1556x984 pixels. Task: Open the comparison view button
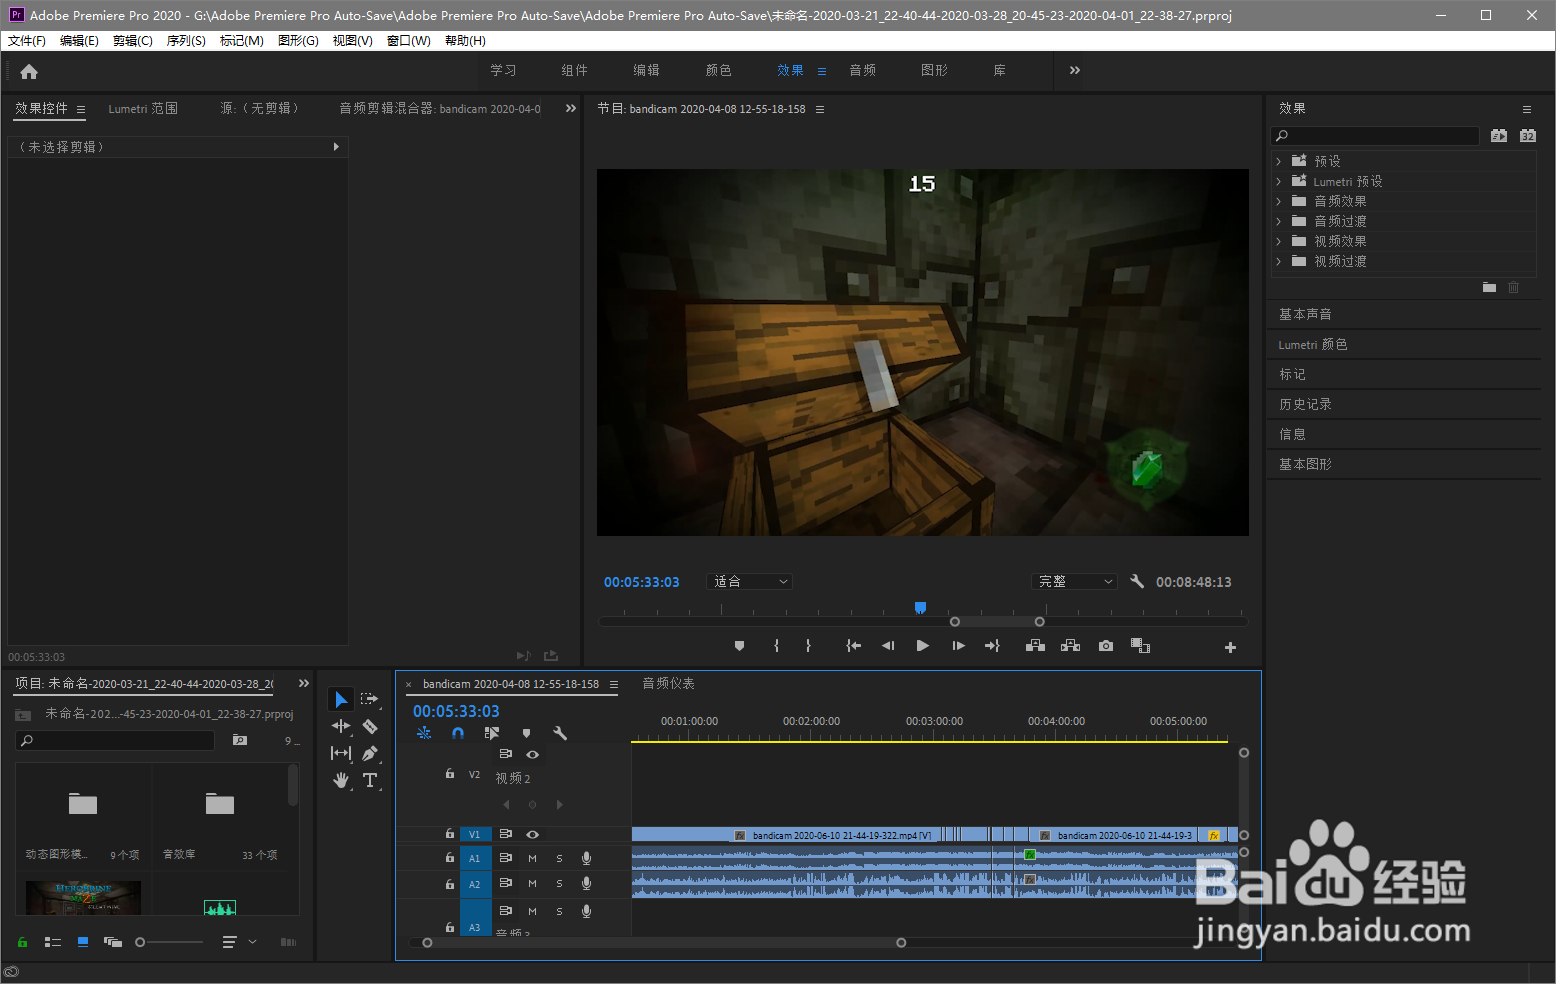(x=1141, y=646)
